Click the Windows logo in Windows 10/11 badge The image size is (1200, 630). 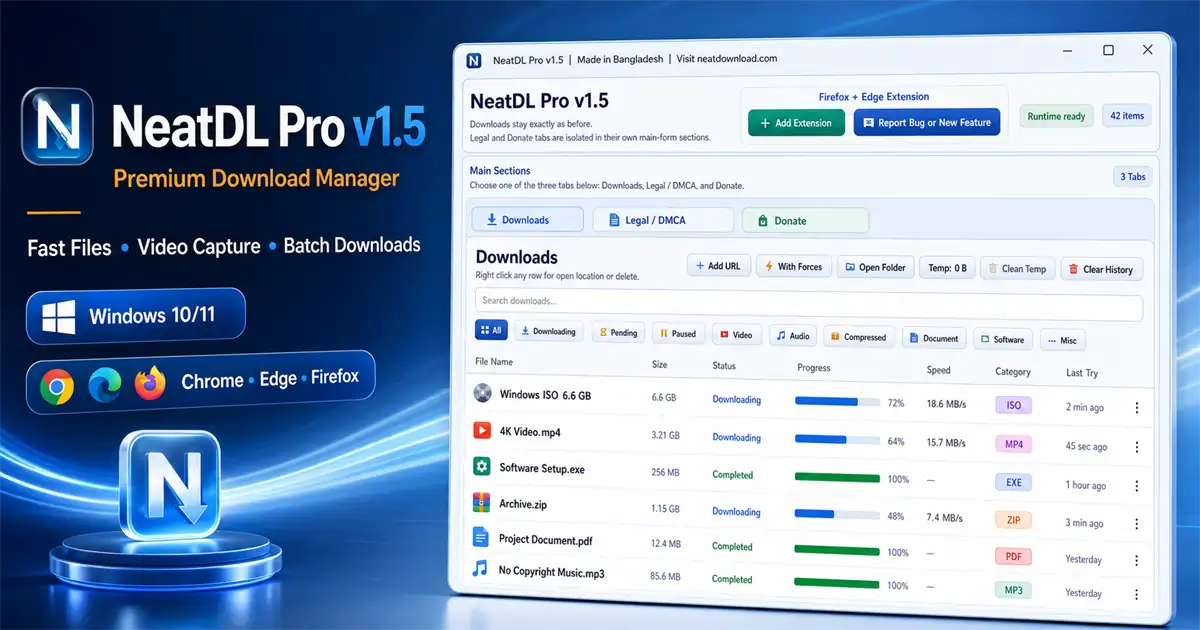(58, 317)
